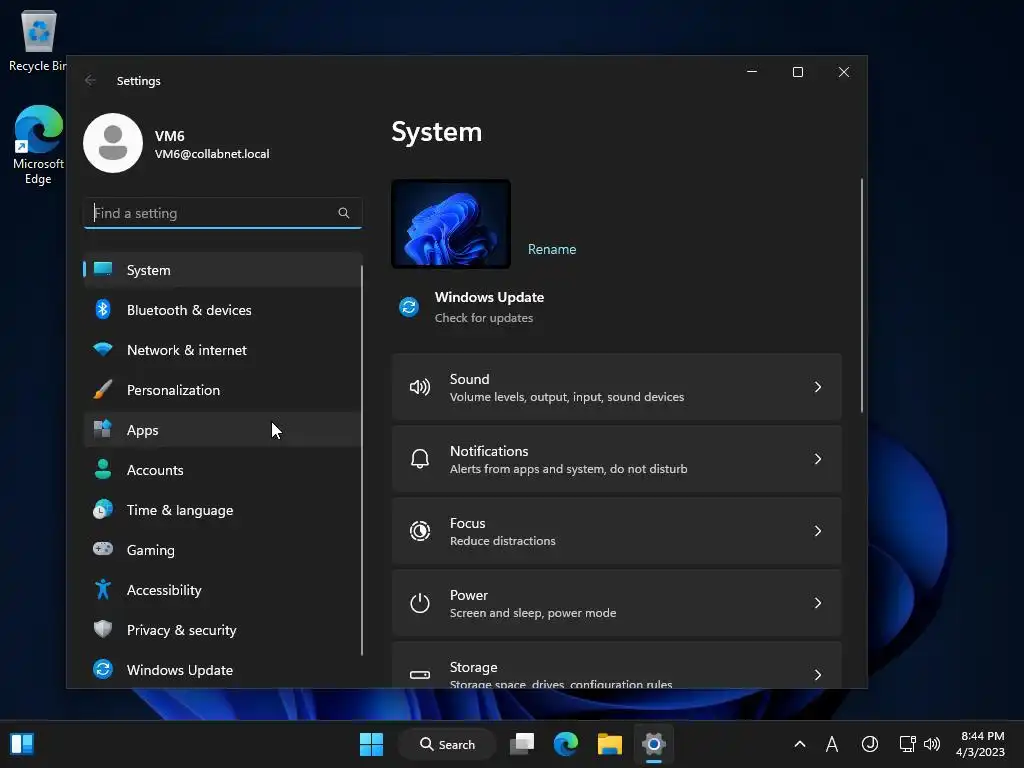1024x768 pixels.
Task: Click the Privacy & security shield icon
Action: point(103,629)
